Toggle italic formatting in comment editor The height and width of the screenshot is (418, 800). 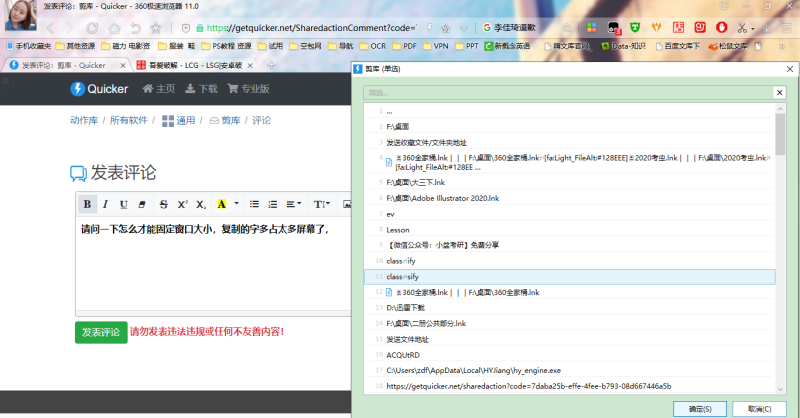(x=105, y=204)
